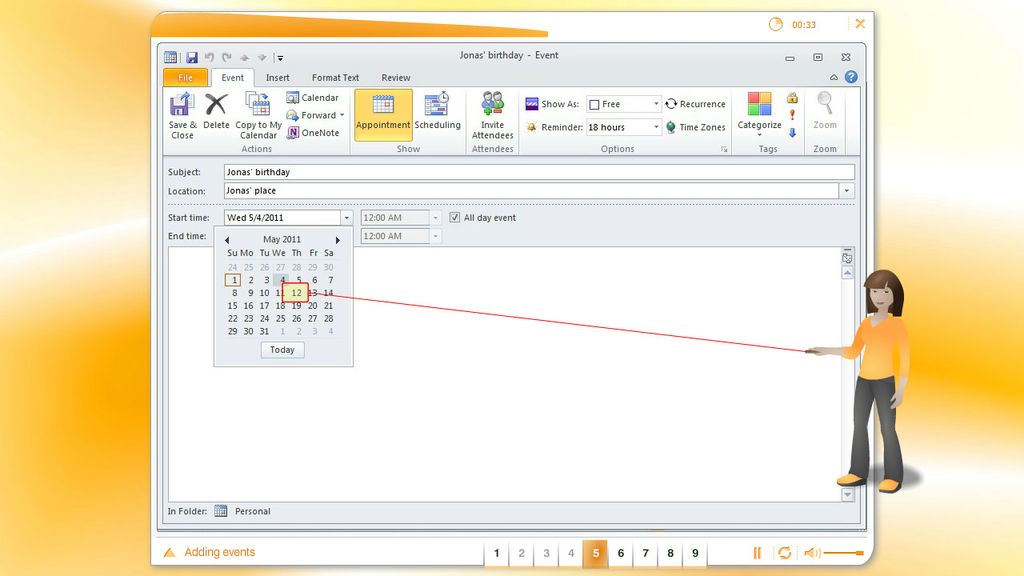Screen dimensions: 1024x576
Task: Jump to tutorial step 1
Action: [x=496, y=553]
